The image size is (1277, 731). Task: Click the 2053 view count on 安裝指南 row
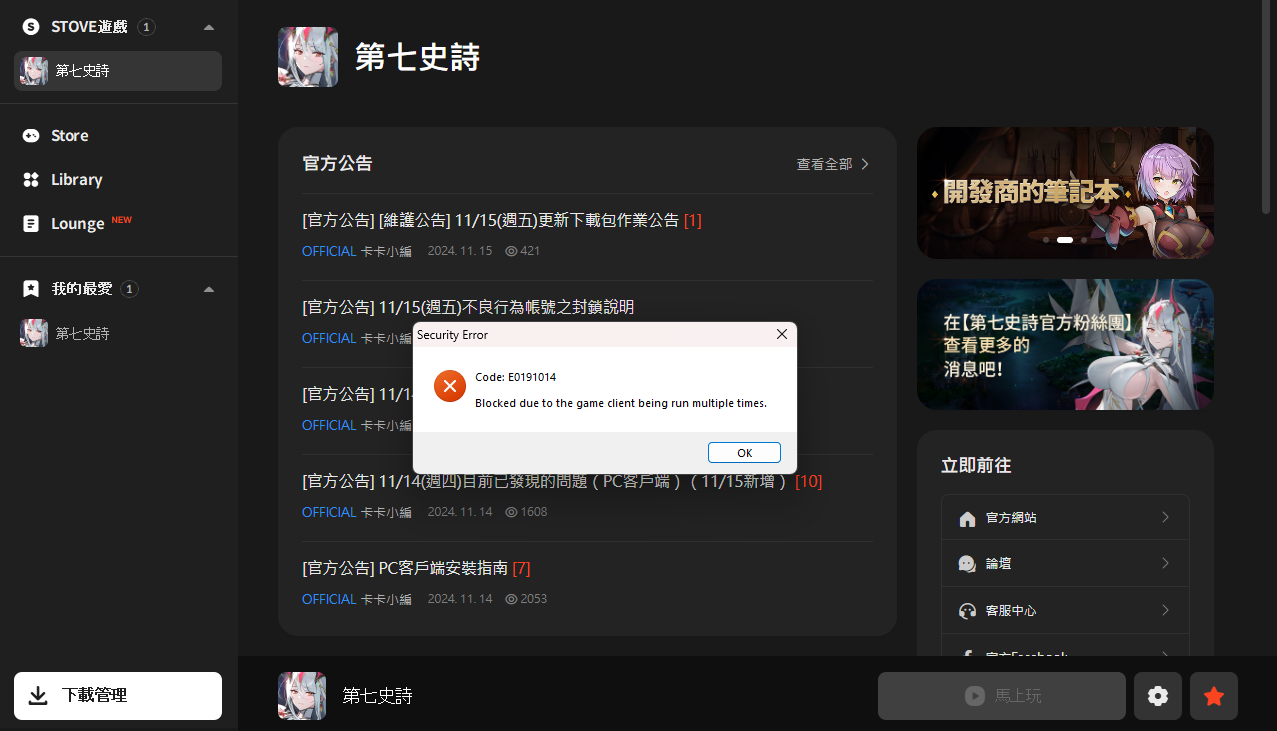pos(526,599)
